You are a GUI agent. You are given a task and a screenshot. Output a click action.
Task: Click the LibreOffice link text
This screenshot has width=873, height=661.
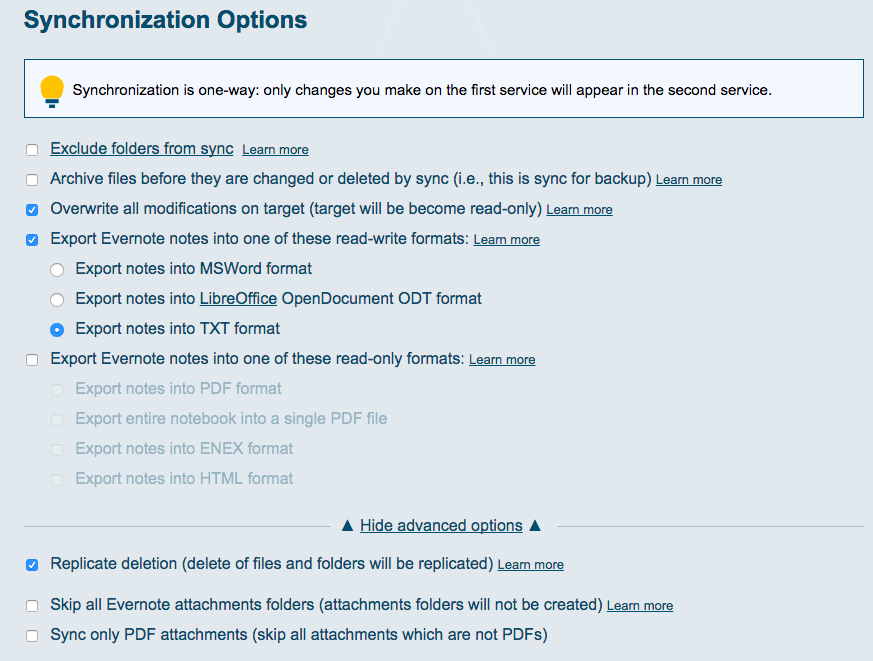coord(238,298)
